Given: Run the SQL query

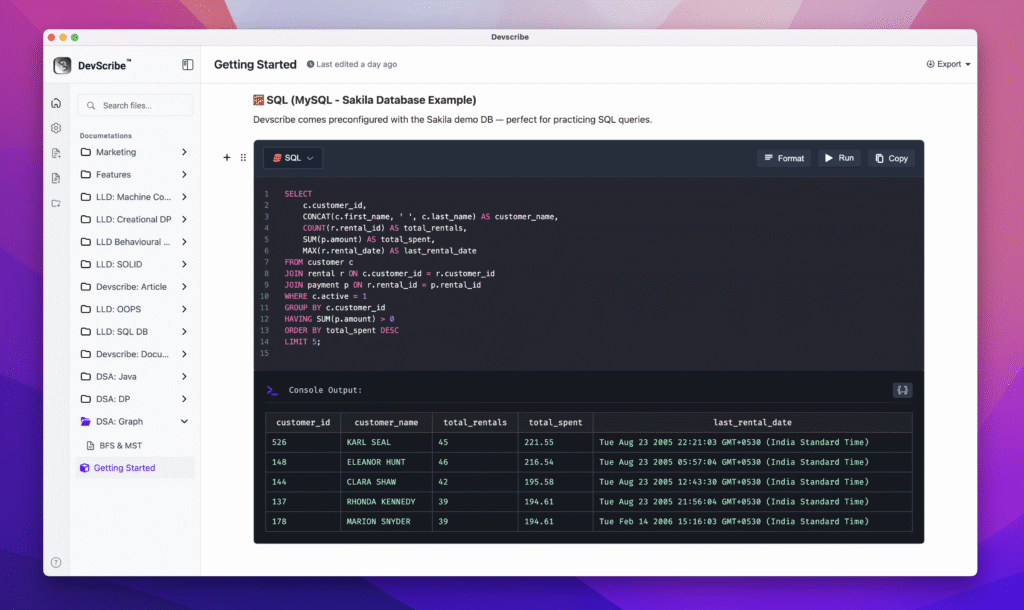Looking at the screenshot, I should [839, 158].
